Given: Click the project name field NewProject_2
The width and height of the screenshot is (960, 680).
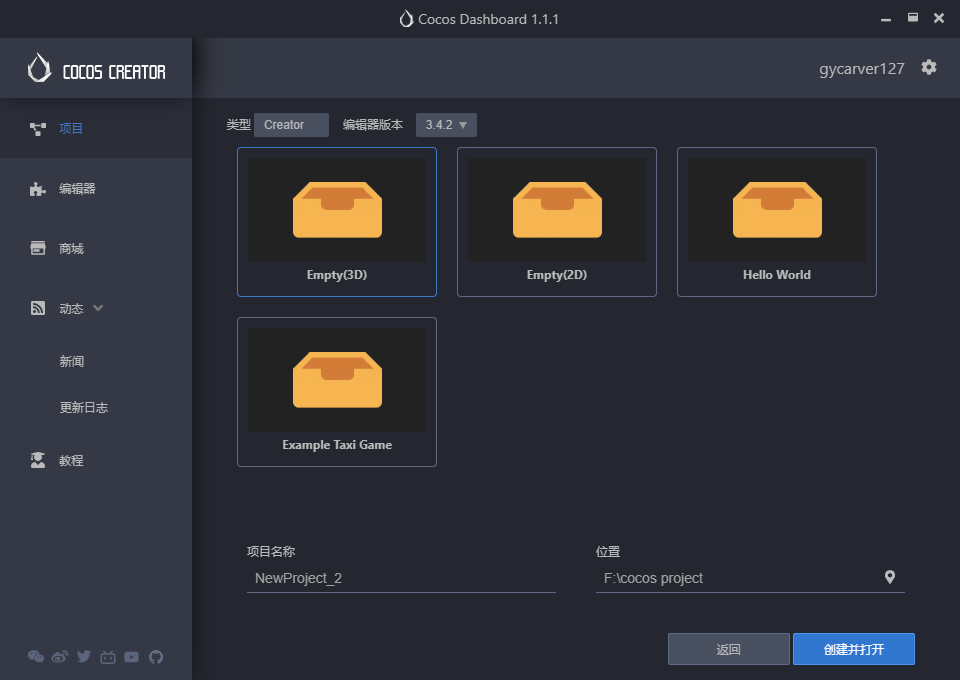Looking at the screenshot, I should coord(401,578).
